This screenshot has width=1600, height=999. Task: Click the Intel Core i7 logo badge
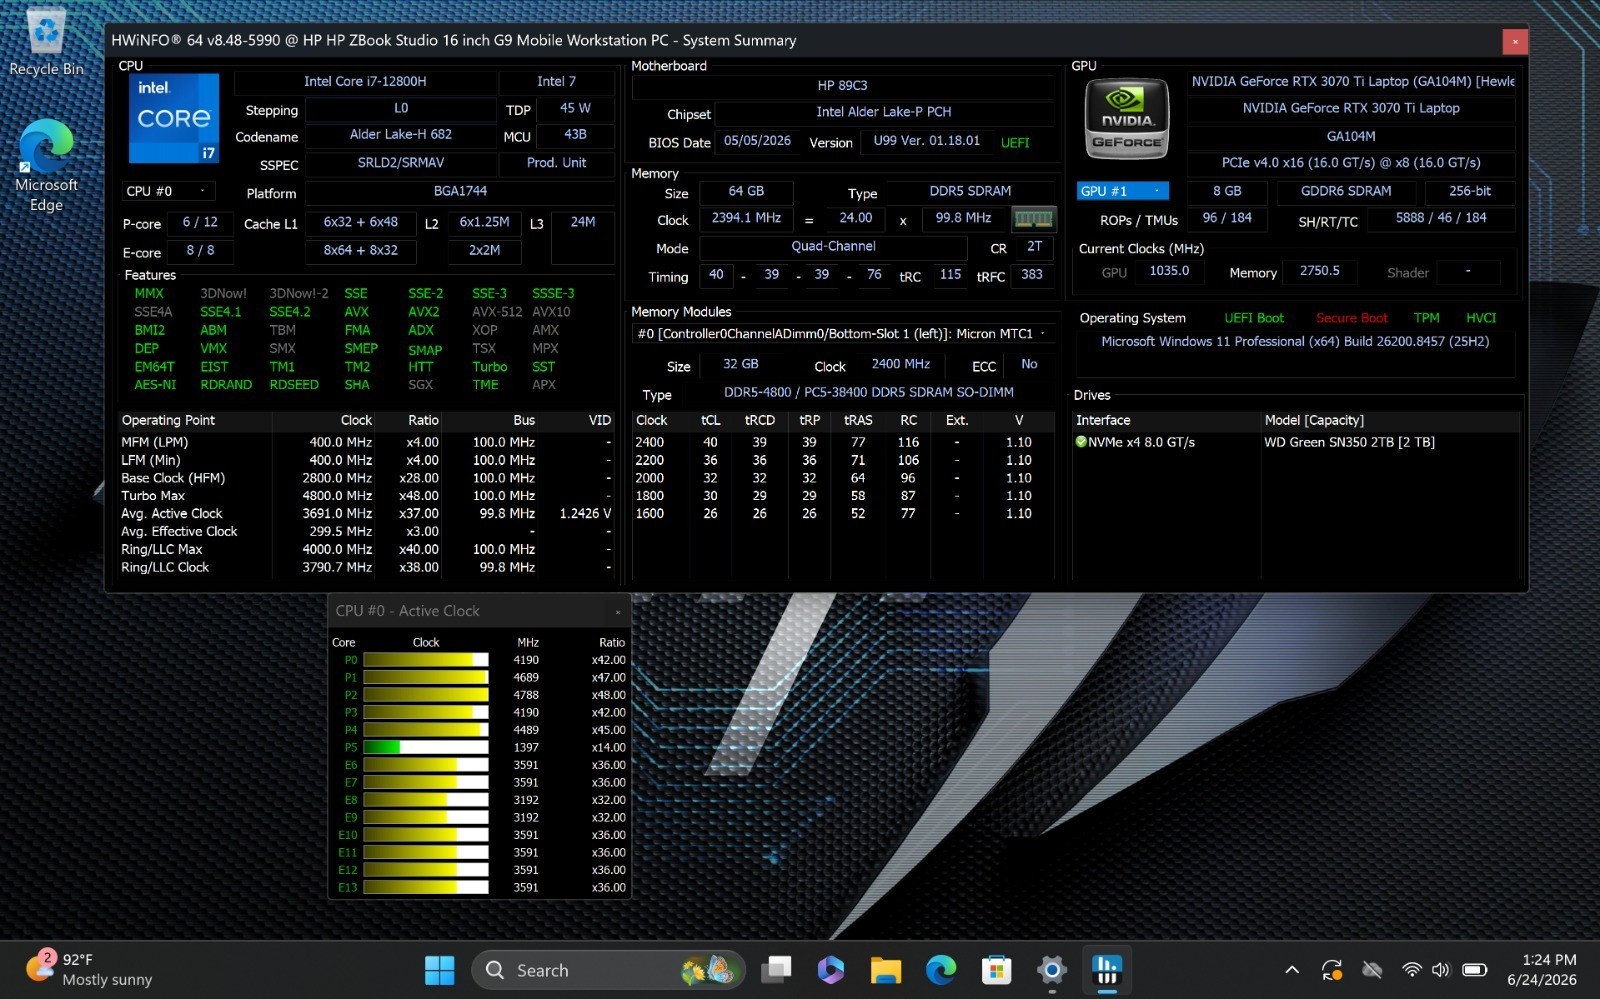pyautogui.click(x=173, y=118)
